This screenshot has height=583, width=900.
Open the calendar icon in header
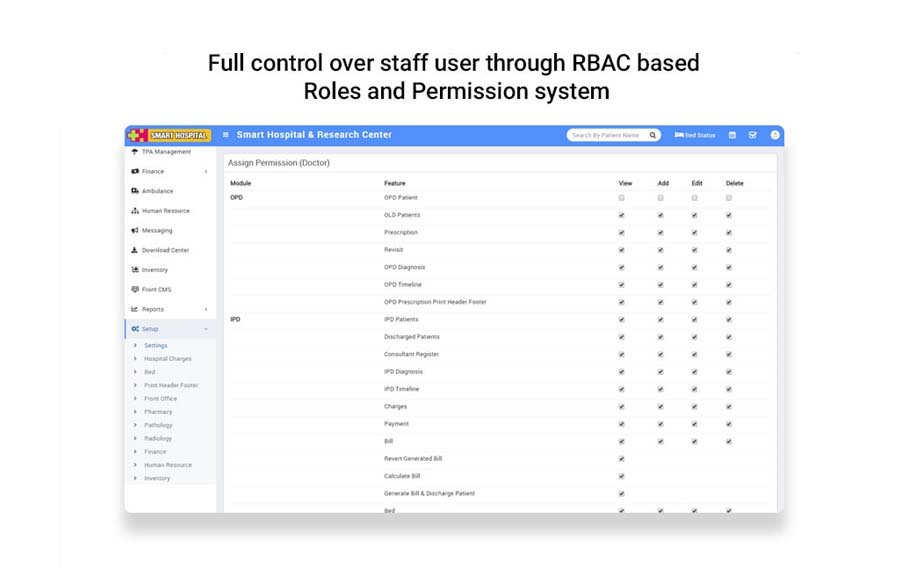click(x=732, y=135)
